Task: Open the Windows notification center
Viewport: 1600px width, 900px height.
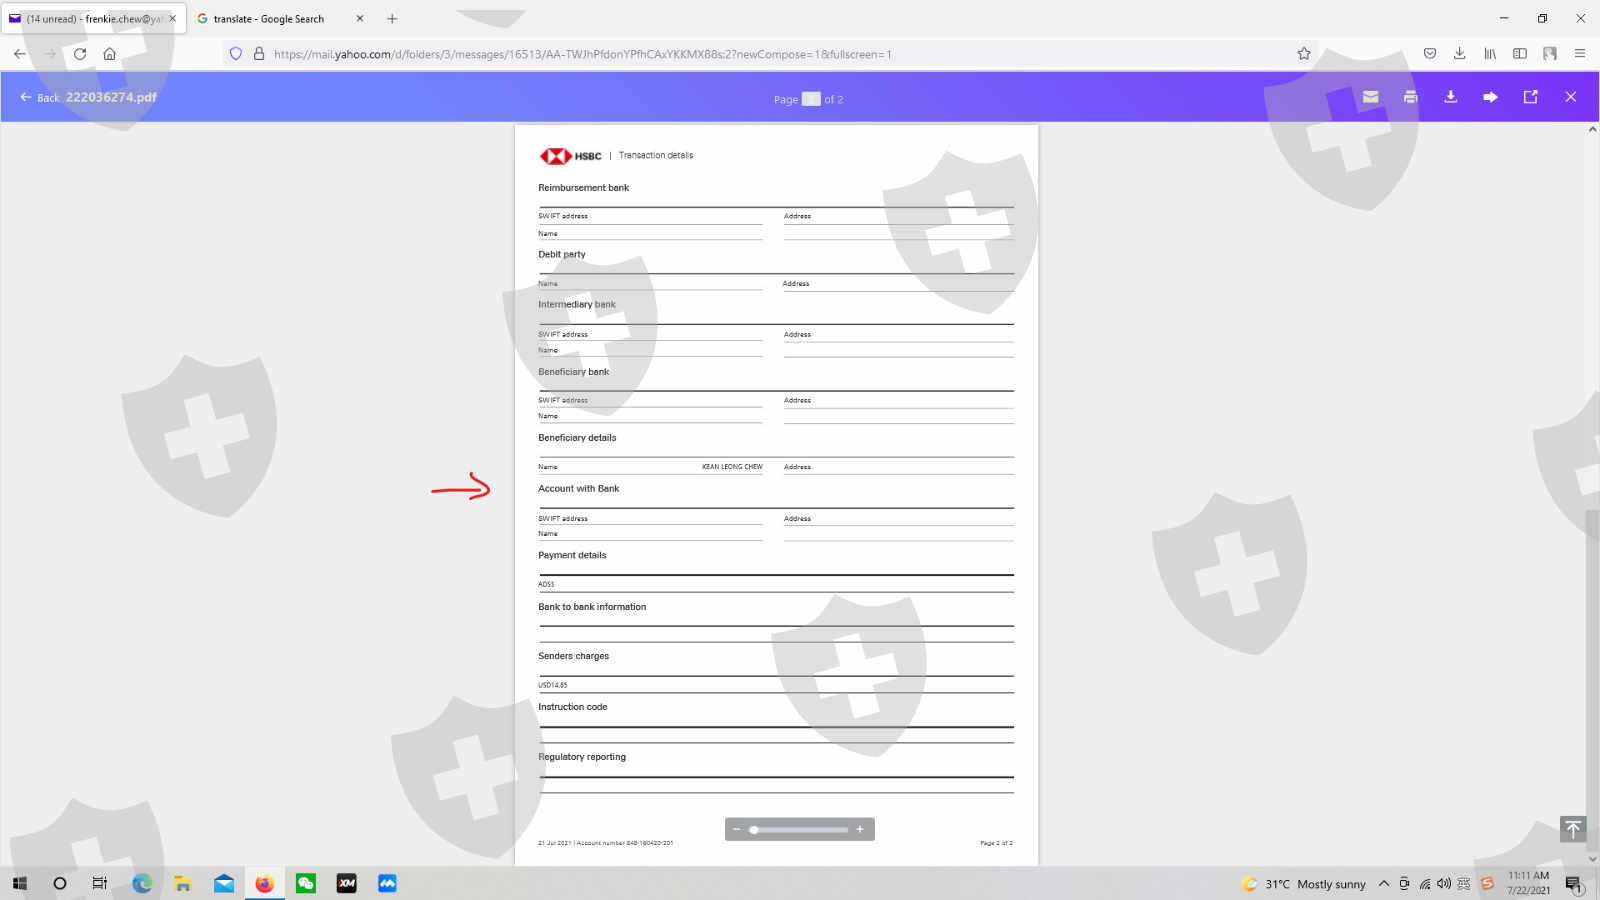Action: (1574, 884)
